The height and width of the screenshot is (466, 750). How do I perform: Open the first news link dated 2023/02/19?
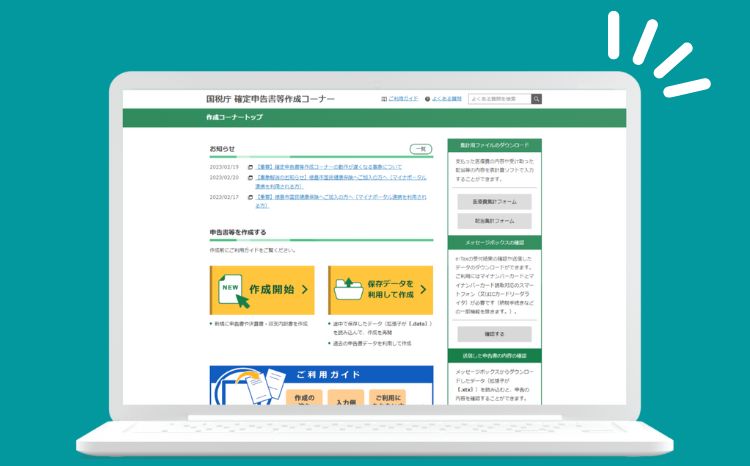coord(329,167)
